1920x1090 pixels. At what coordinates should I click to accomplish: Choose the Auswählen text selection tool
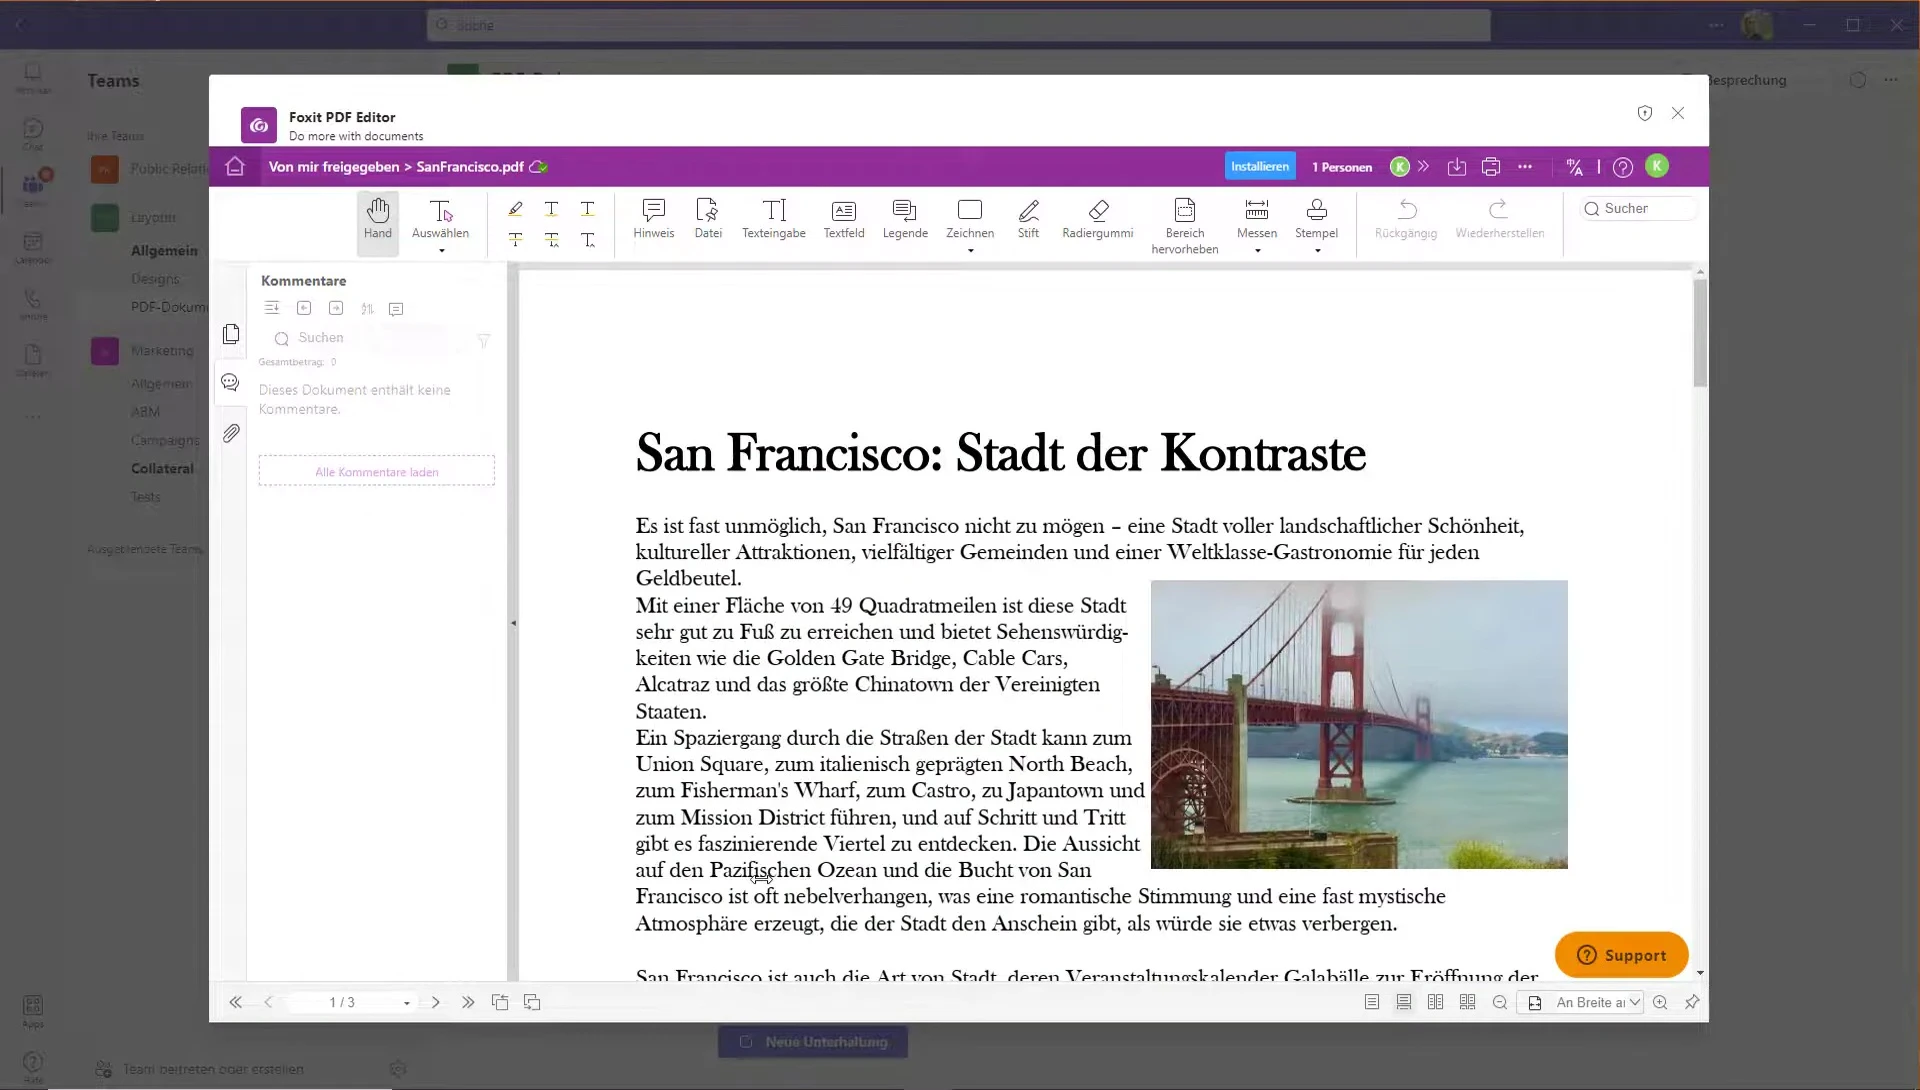click(440, 220)
